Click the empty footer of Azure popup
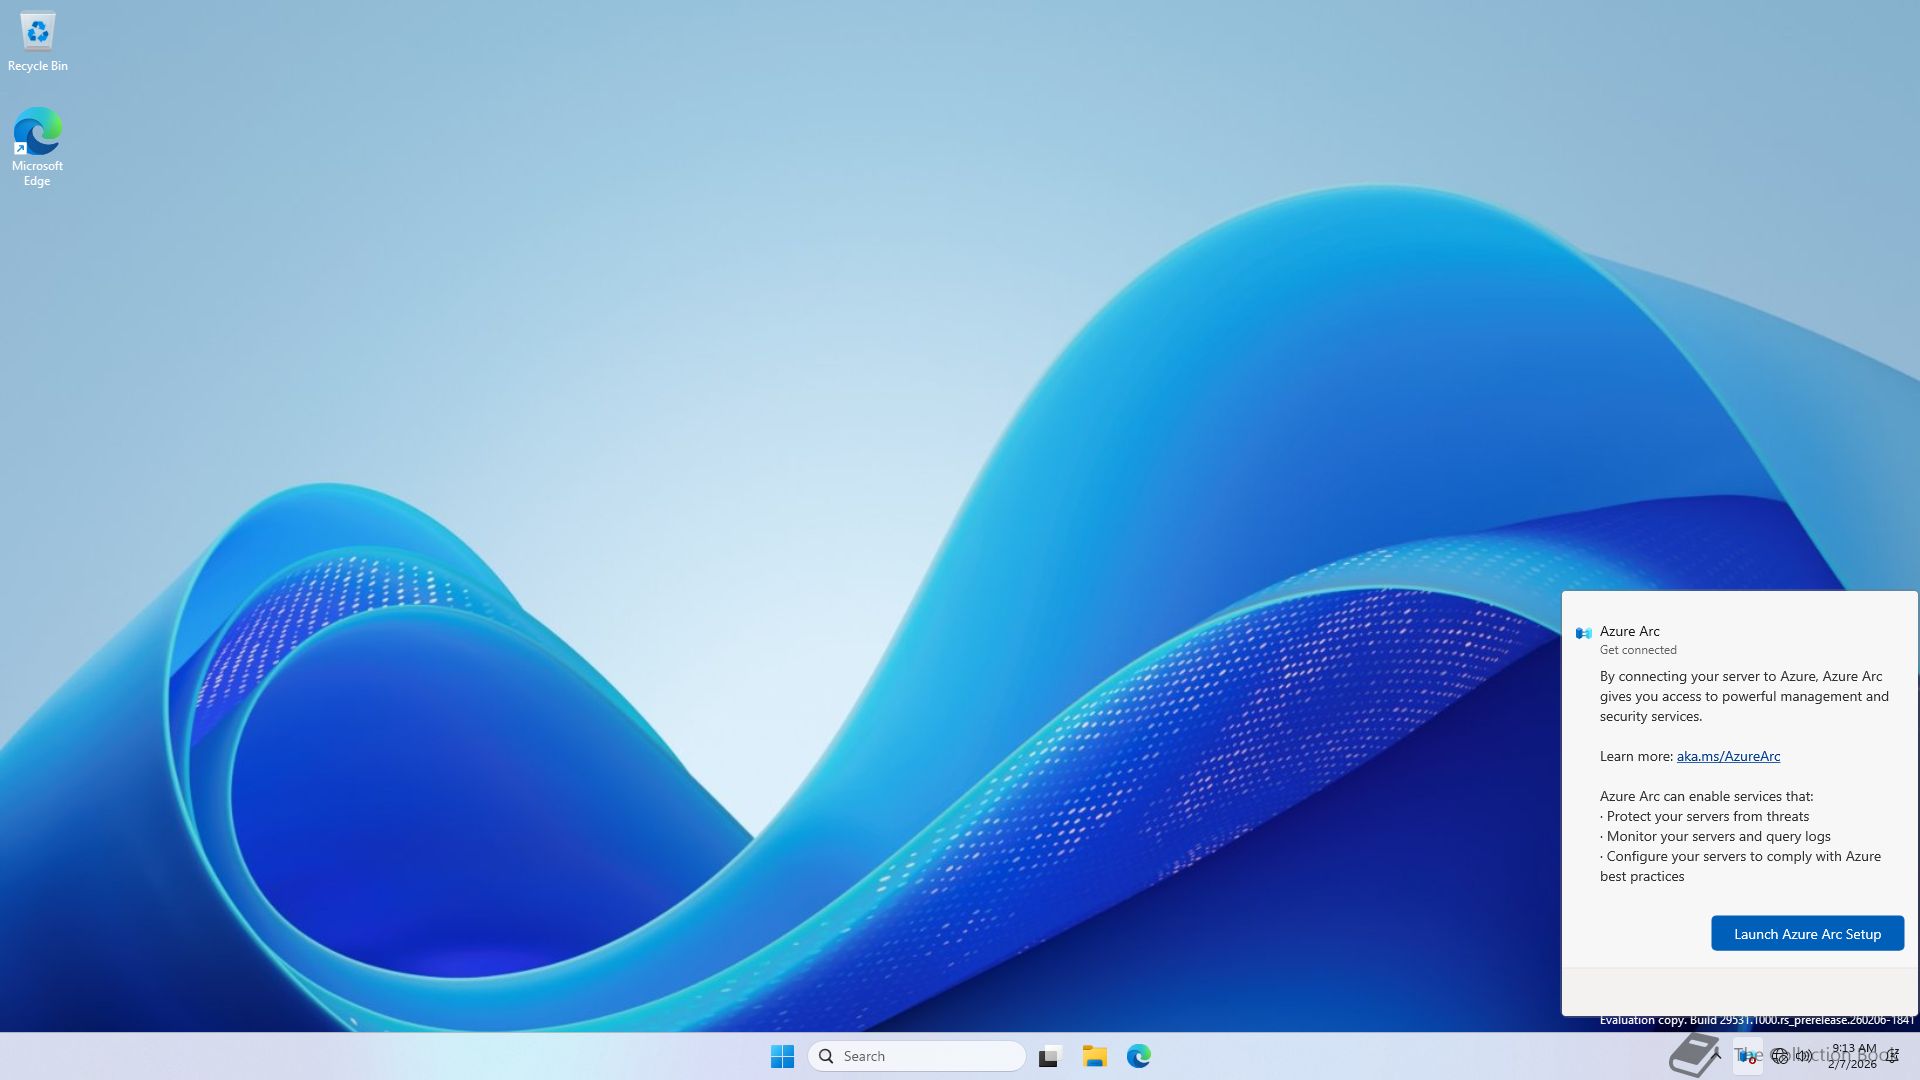The height and width of the screenshot is (1080, 1920). (x=1738, y=991)
